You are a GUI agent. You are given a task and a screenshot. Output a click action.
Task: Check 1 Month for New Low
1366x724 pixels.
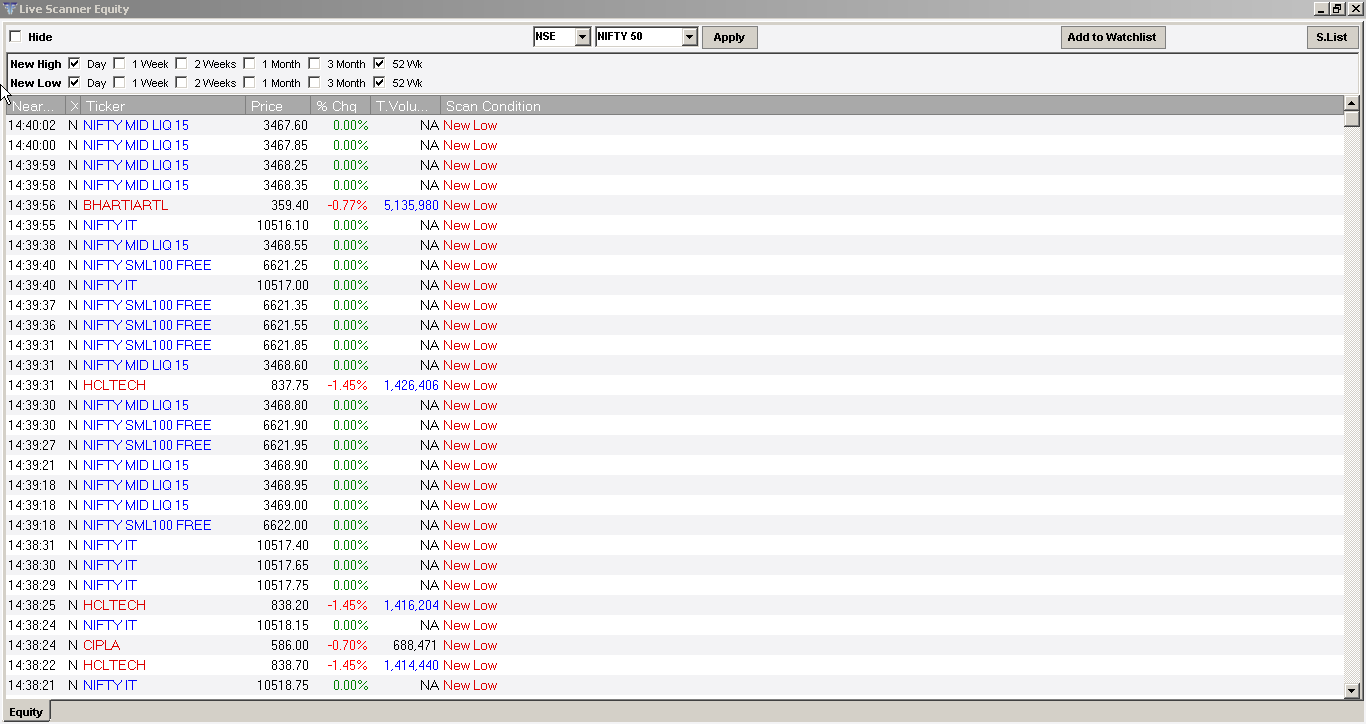click(x=249, y=83)
